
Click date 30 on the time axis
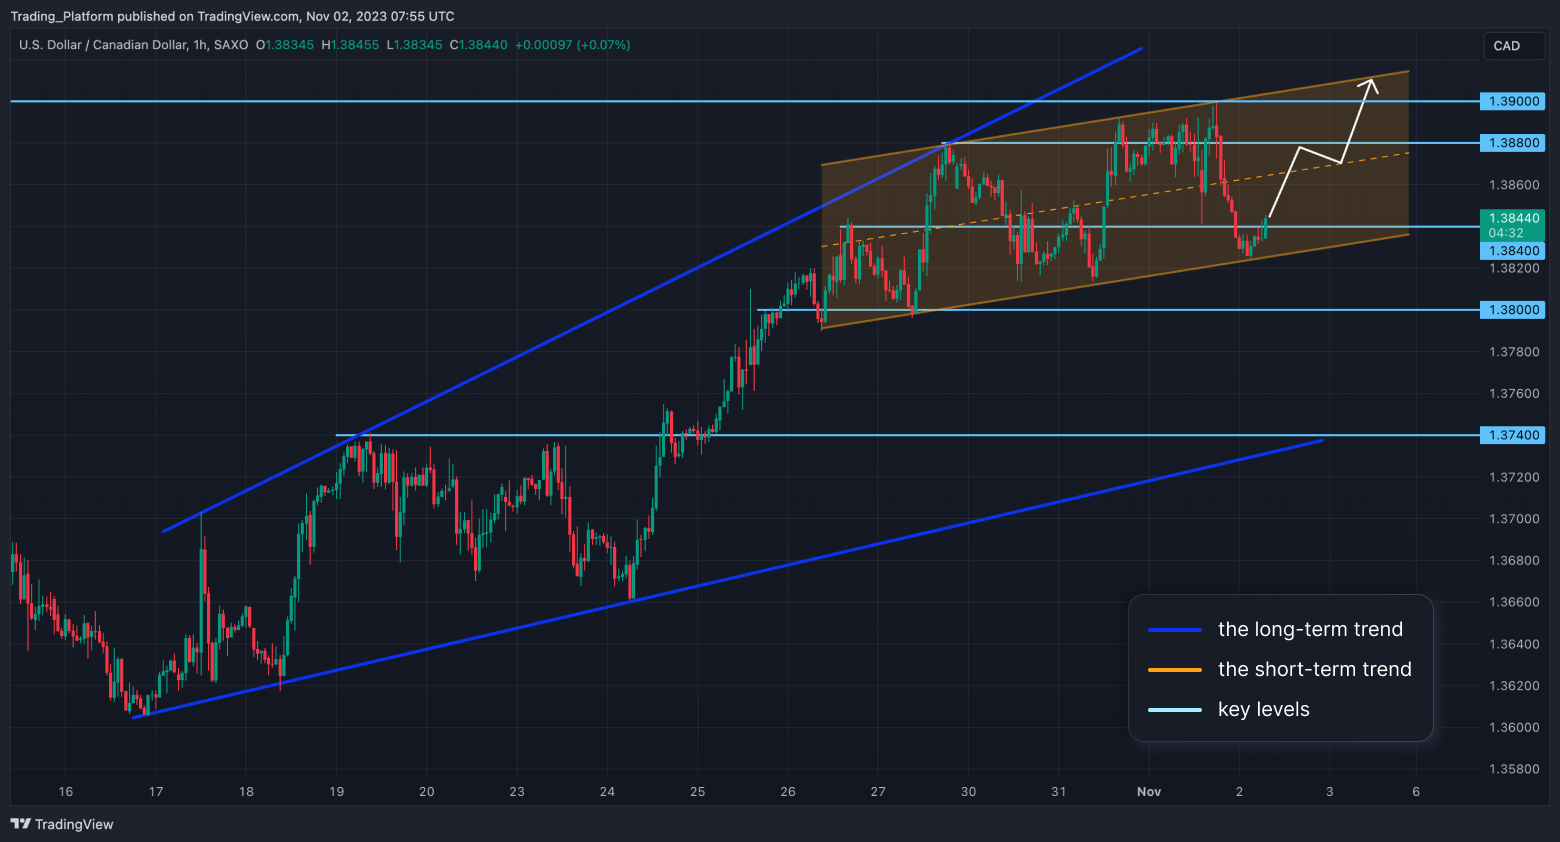click(x=968, y=791)
